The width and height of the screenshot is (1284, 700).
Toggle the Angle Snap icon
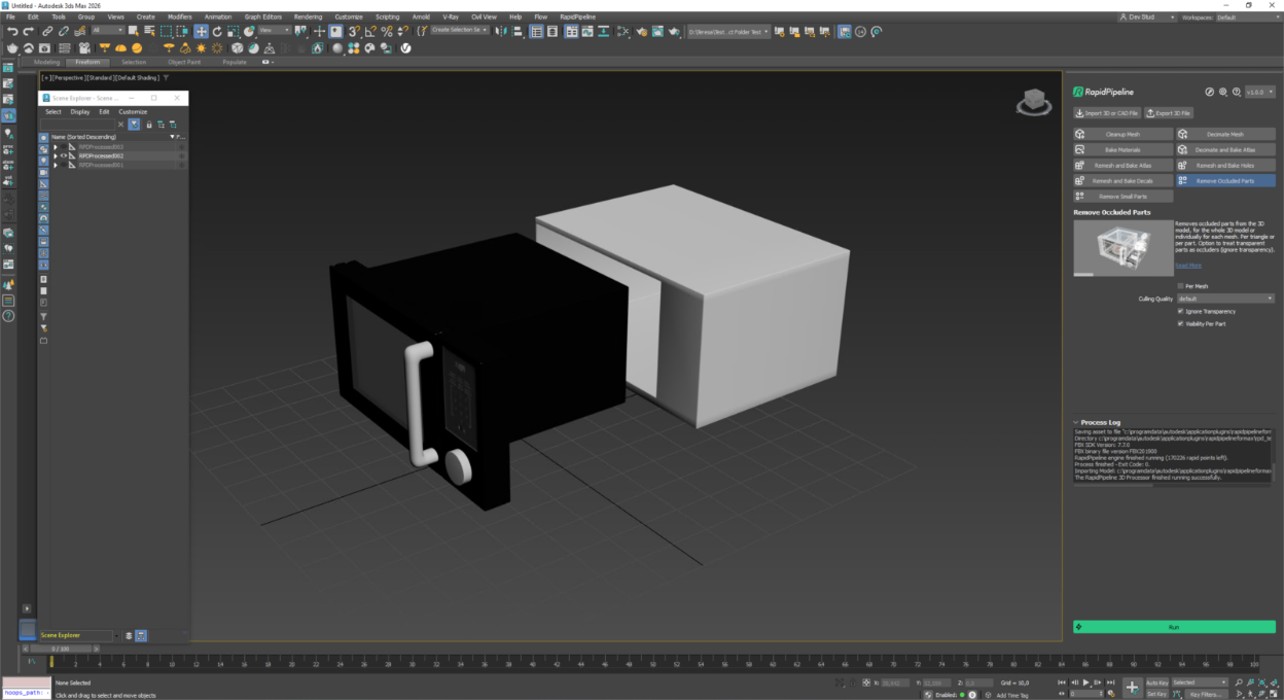pyautogui.click(x=370, y=32)
